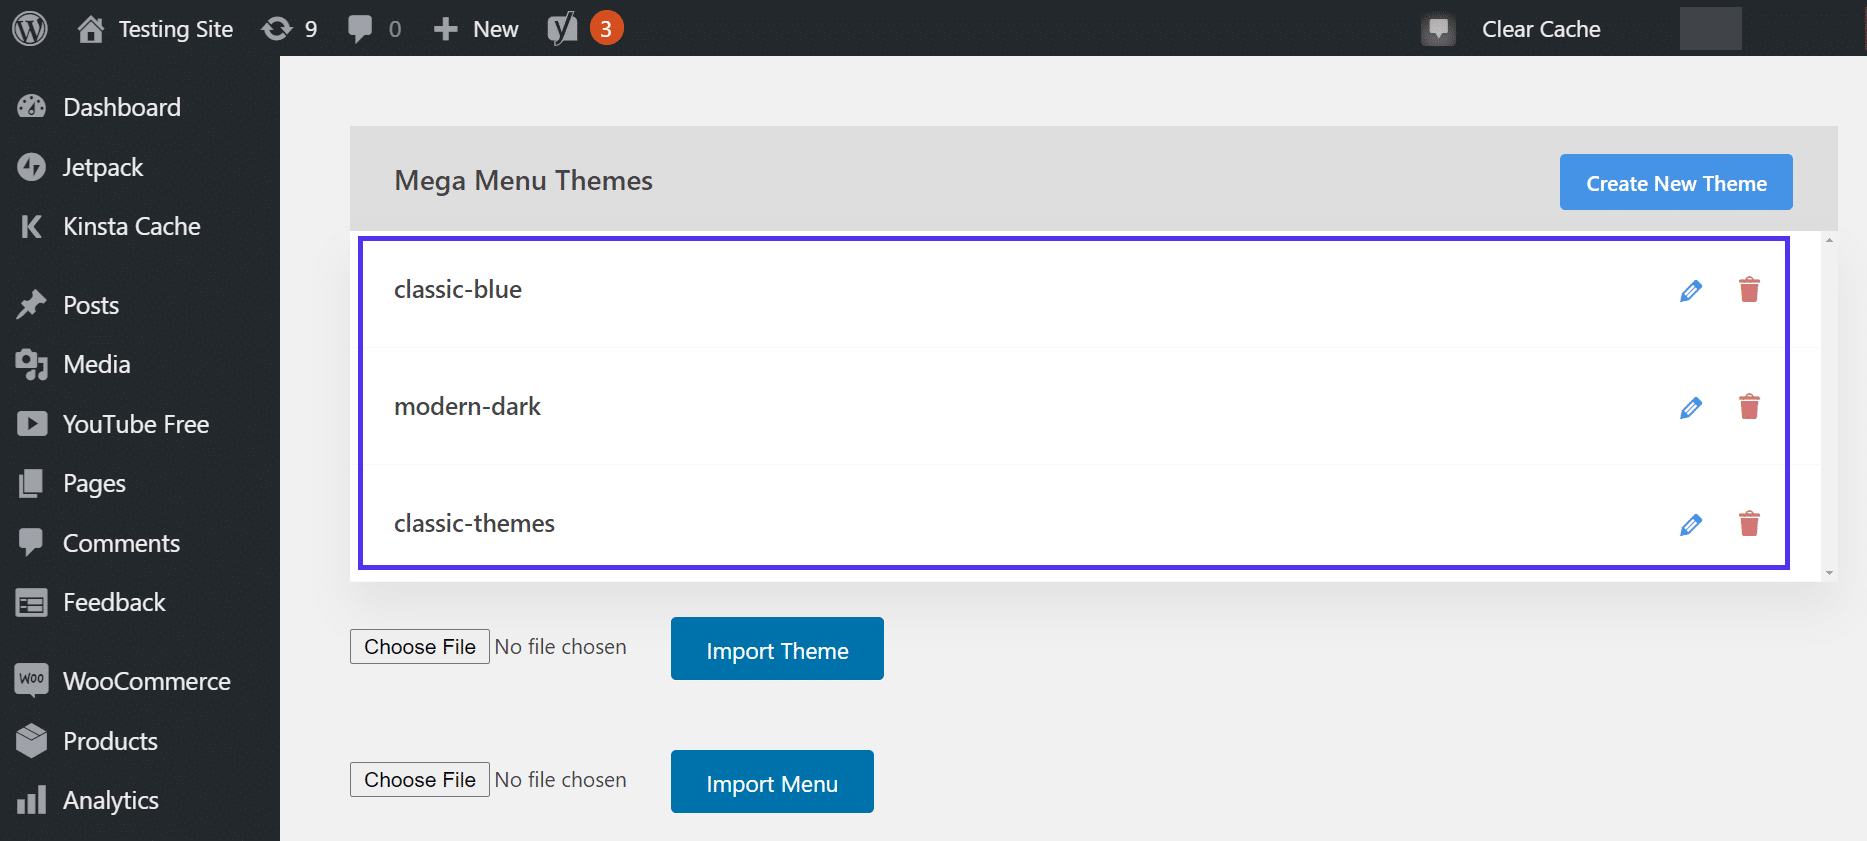Choose a file for menu import
Viewport: 1867px width, 841px height.
click(419, 780)
